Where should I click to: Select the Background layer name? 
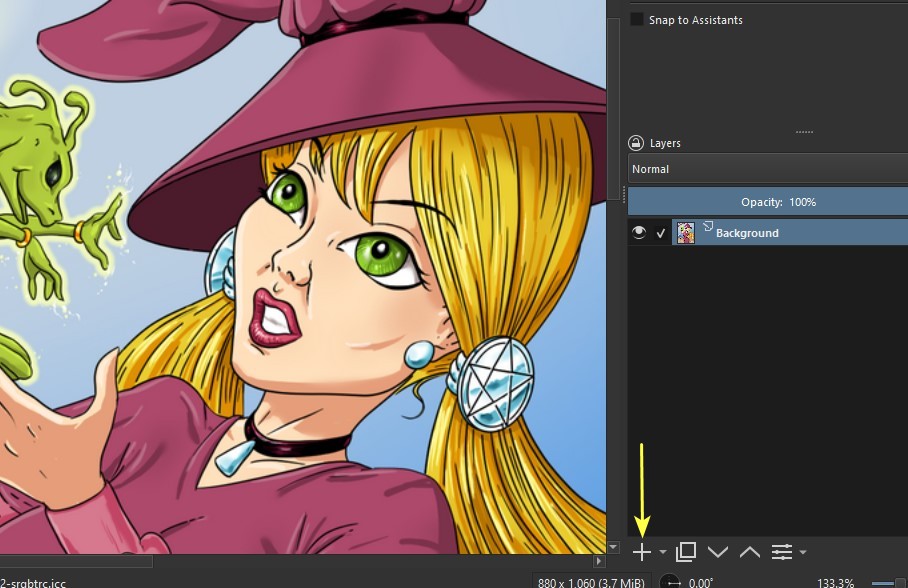[x=747, y=233]
